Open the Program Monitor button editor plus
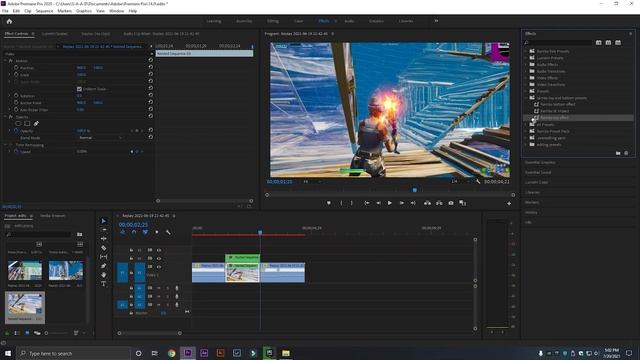Viewport: 640px width, 360px height. (x=509, y=203)
